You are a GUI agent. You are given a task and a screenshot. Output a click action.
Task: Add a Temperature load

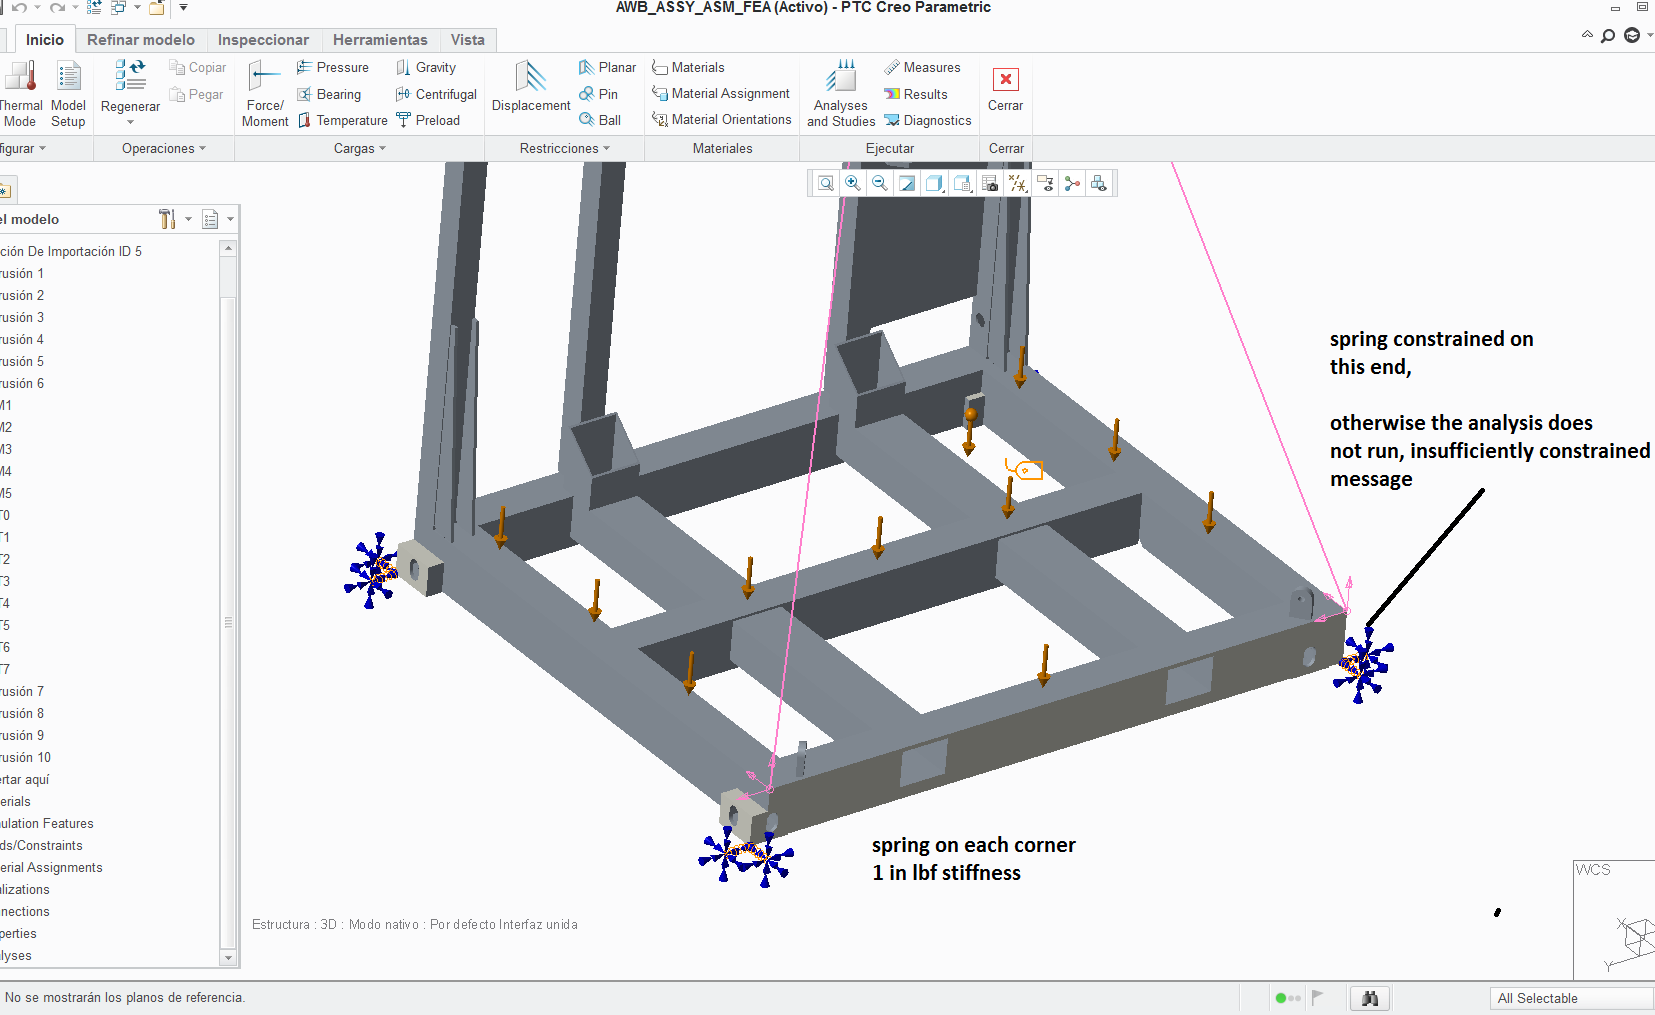tap(342, 120)
